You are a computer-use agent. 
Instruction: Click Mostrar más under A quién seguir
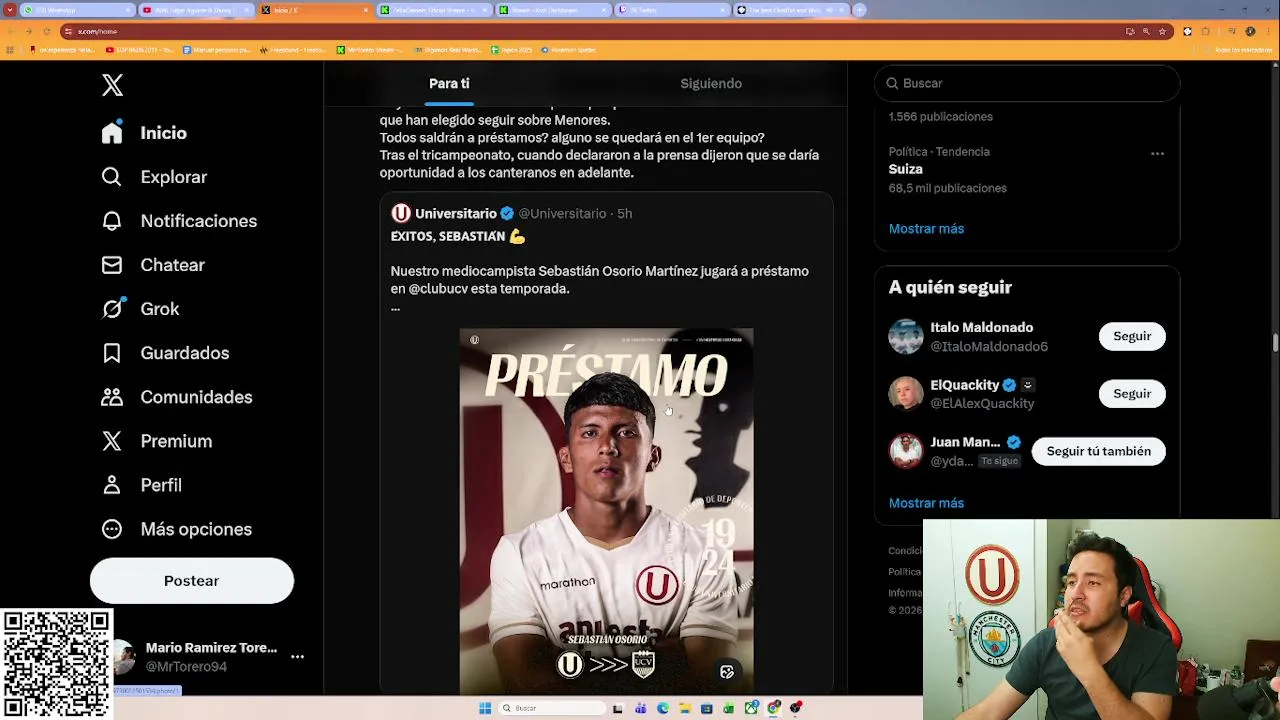(926, 503)
